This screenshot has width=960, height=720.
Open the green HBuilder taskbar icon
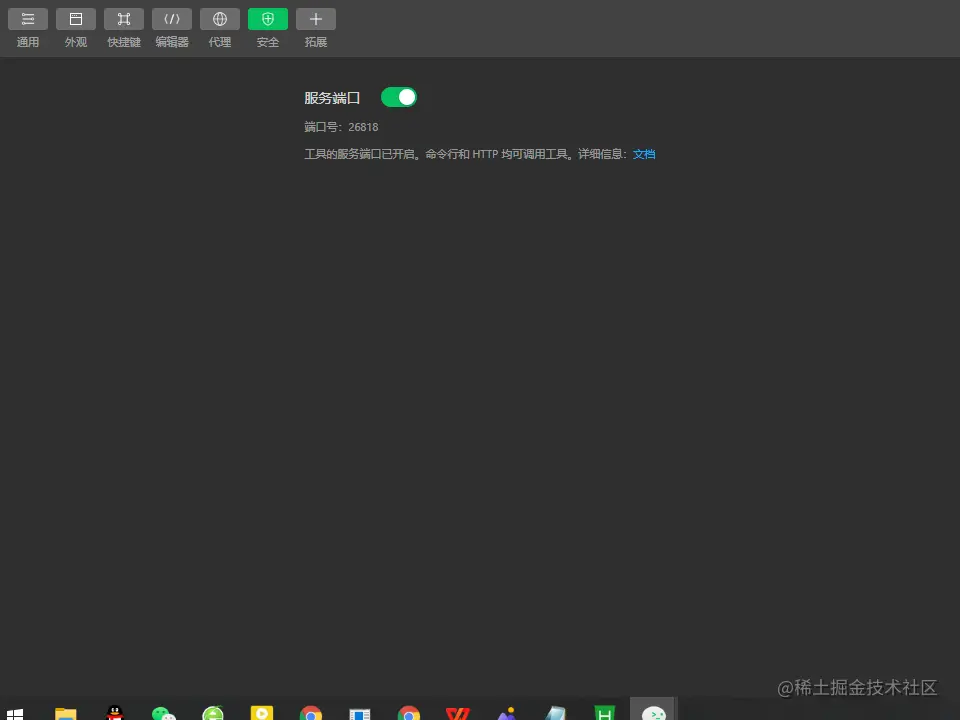604,714
